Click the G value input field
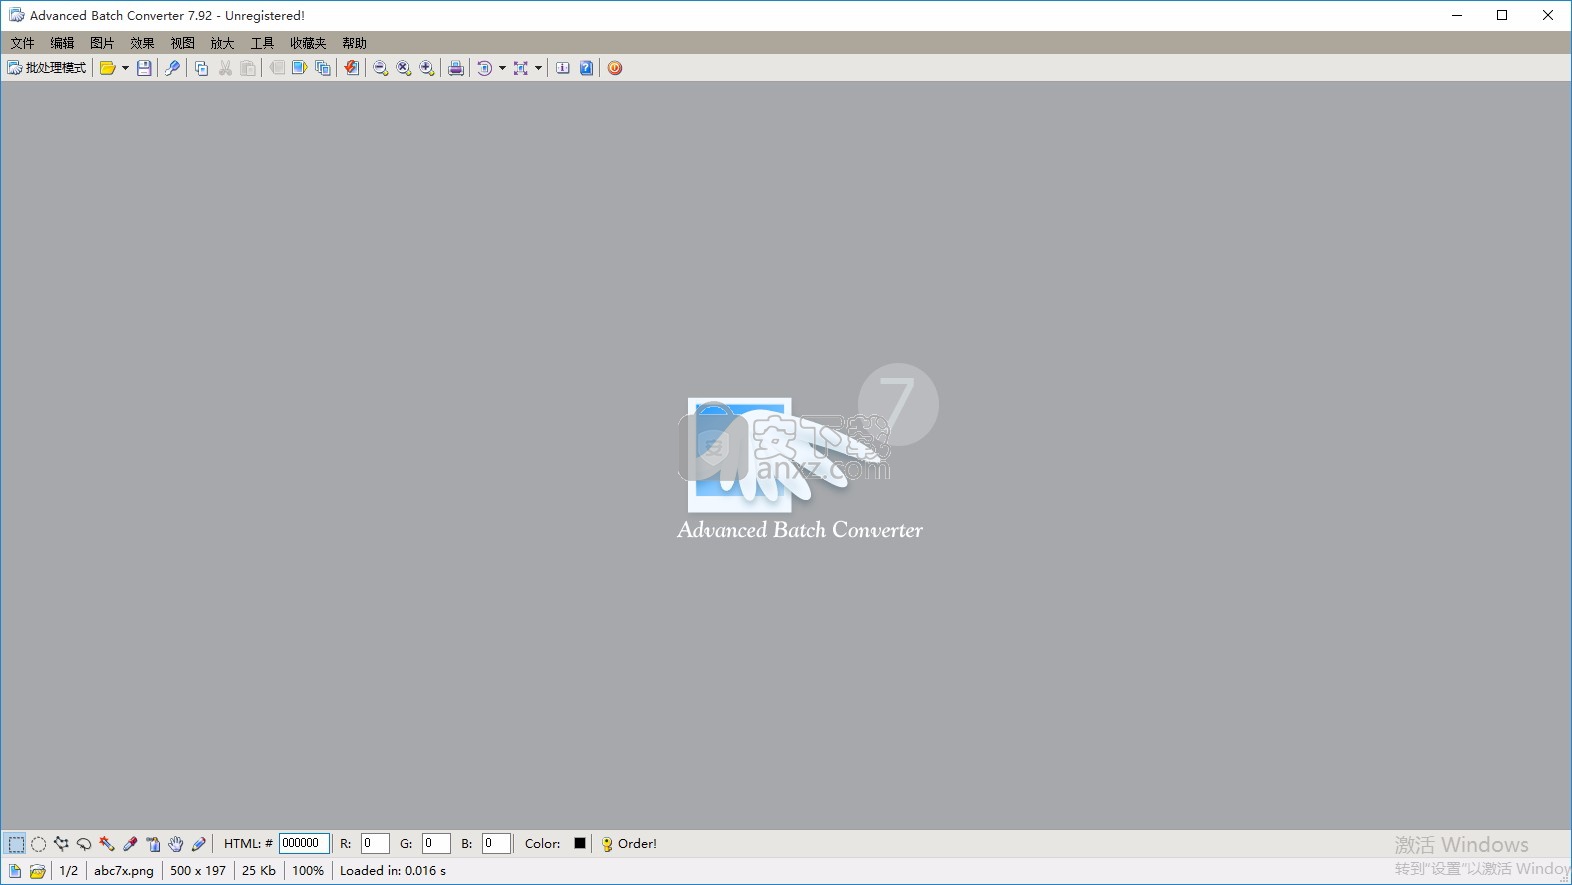This screenshot has height=885, width=1572. pyautogui.click(x=436, y=844)
